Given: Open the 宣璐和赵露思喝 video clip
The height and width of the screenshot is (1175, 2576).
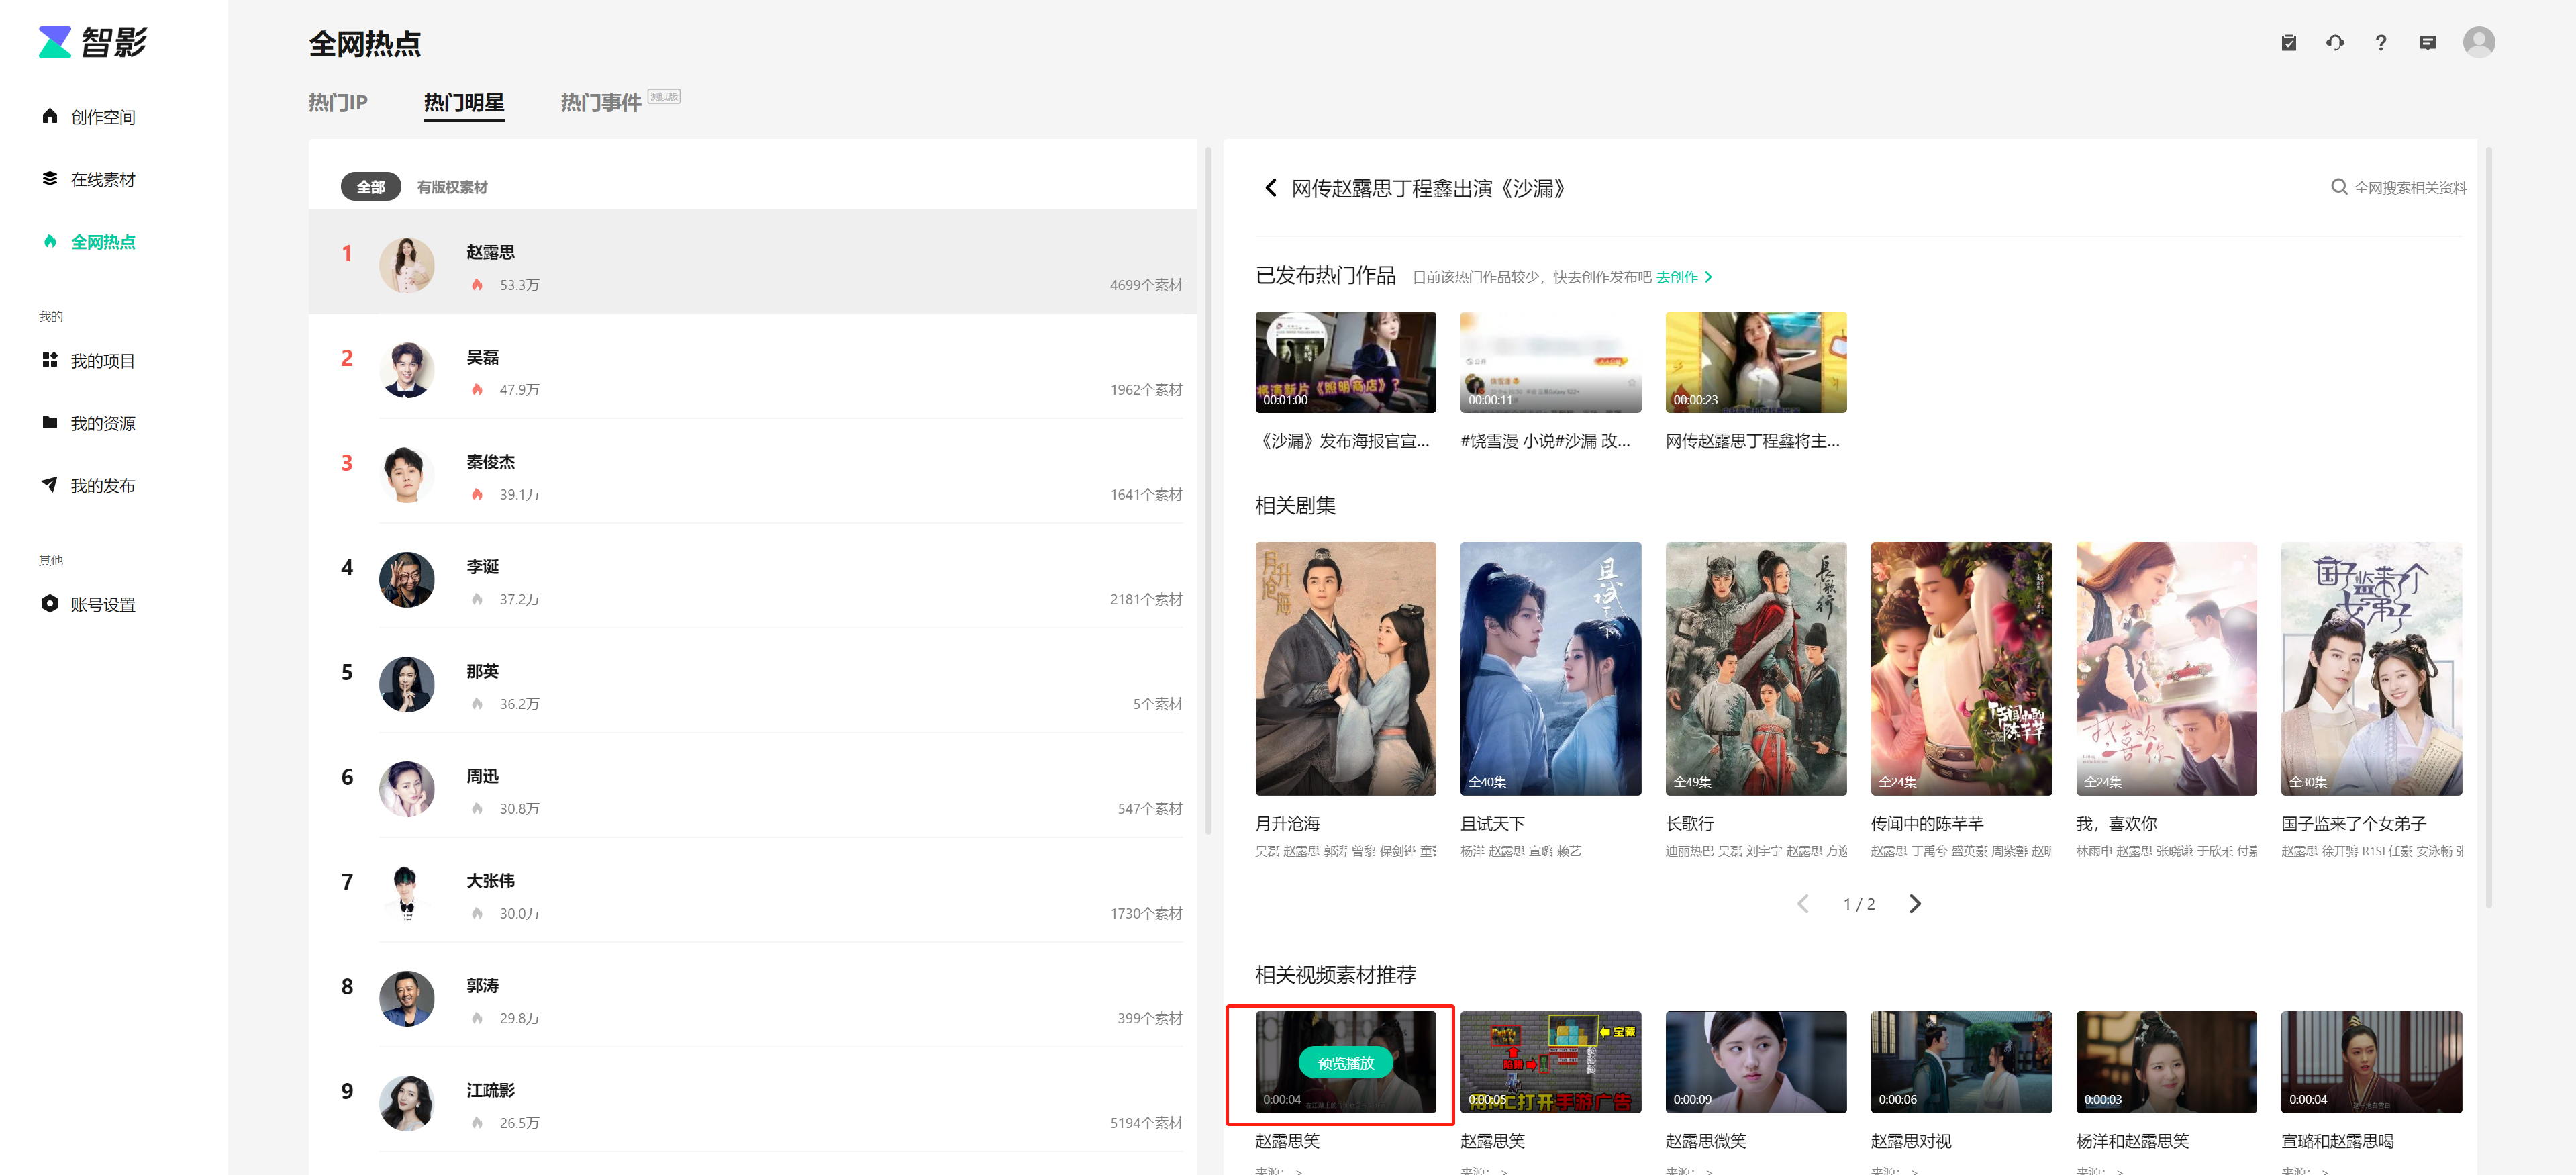Looking at the screenshot, I should coord(2371,1062).
